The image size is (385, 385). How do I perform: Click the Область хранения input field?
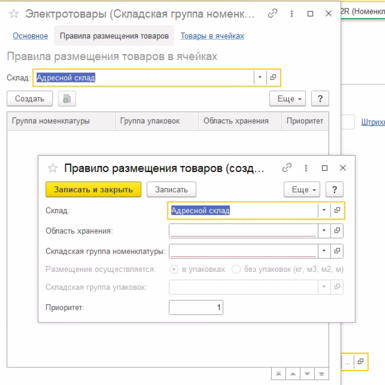click(243, 231)
